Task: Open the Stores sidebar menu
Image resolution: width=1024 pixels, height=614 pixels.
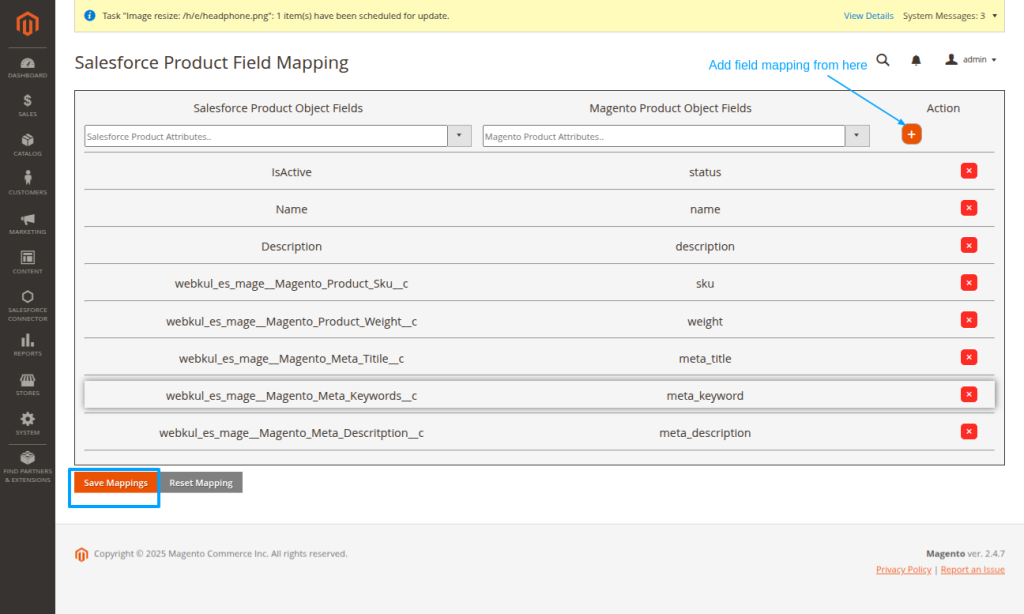Action: pos(27,385)
